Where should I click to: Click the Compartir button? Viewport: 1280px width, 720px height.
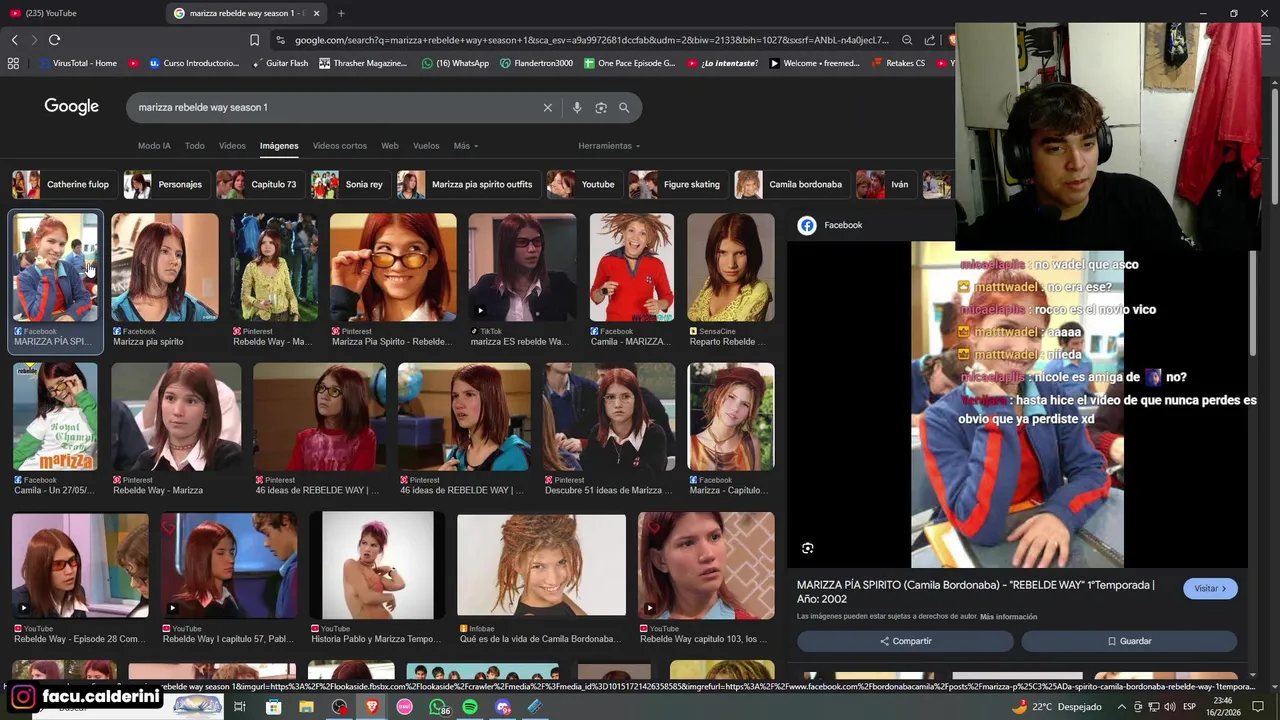905,641
